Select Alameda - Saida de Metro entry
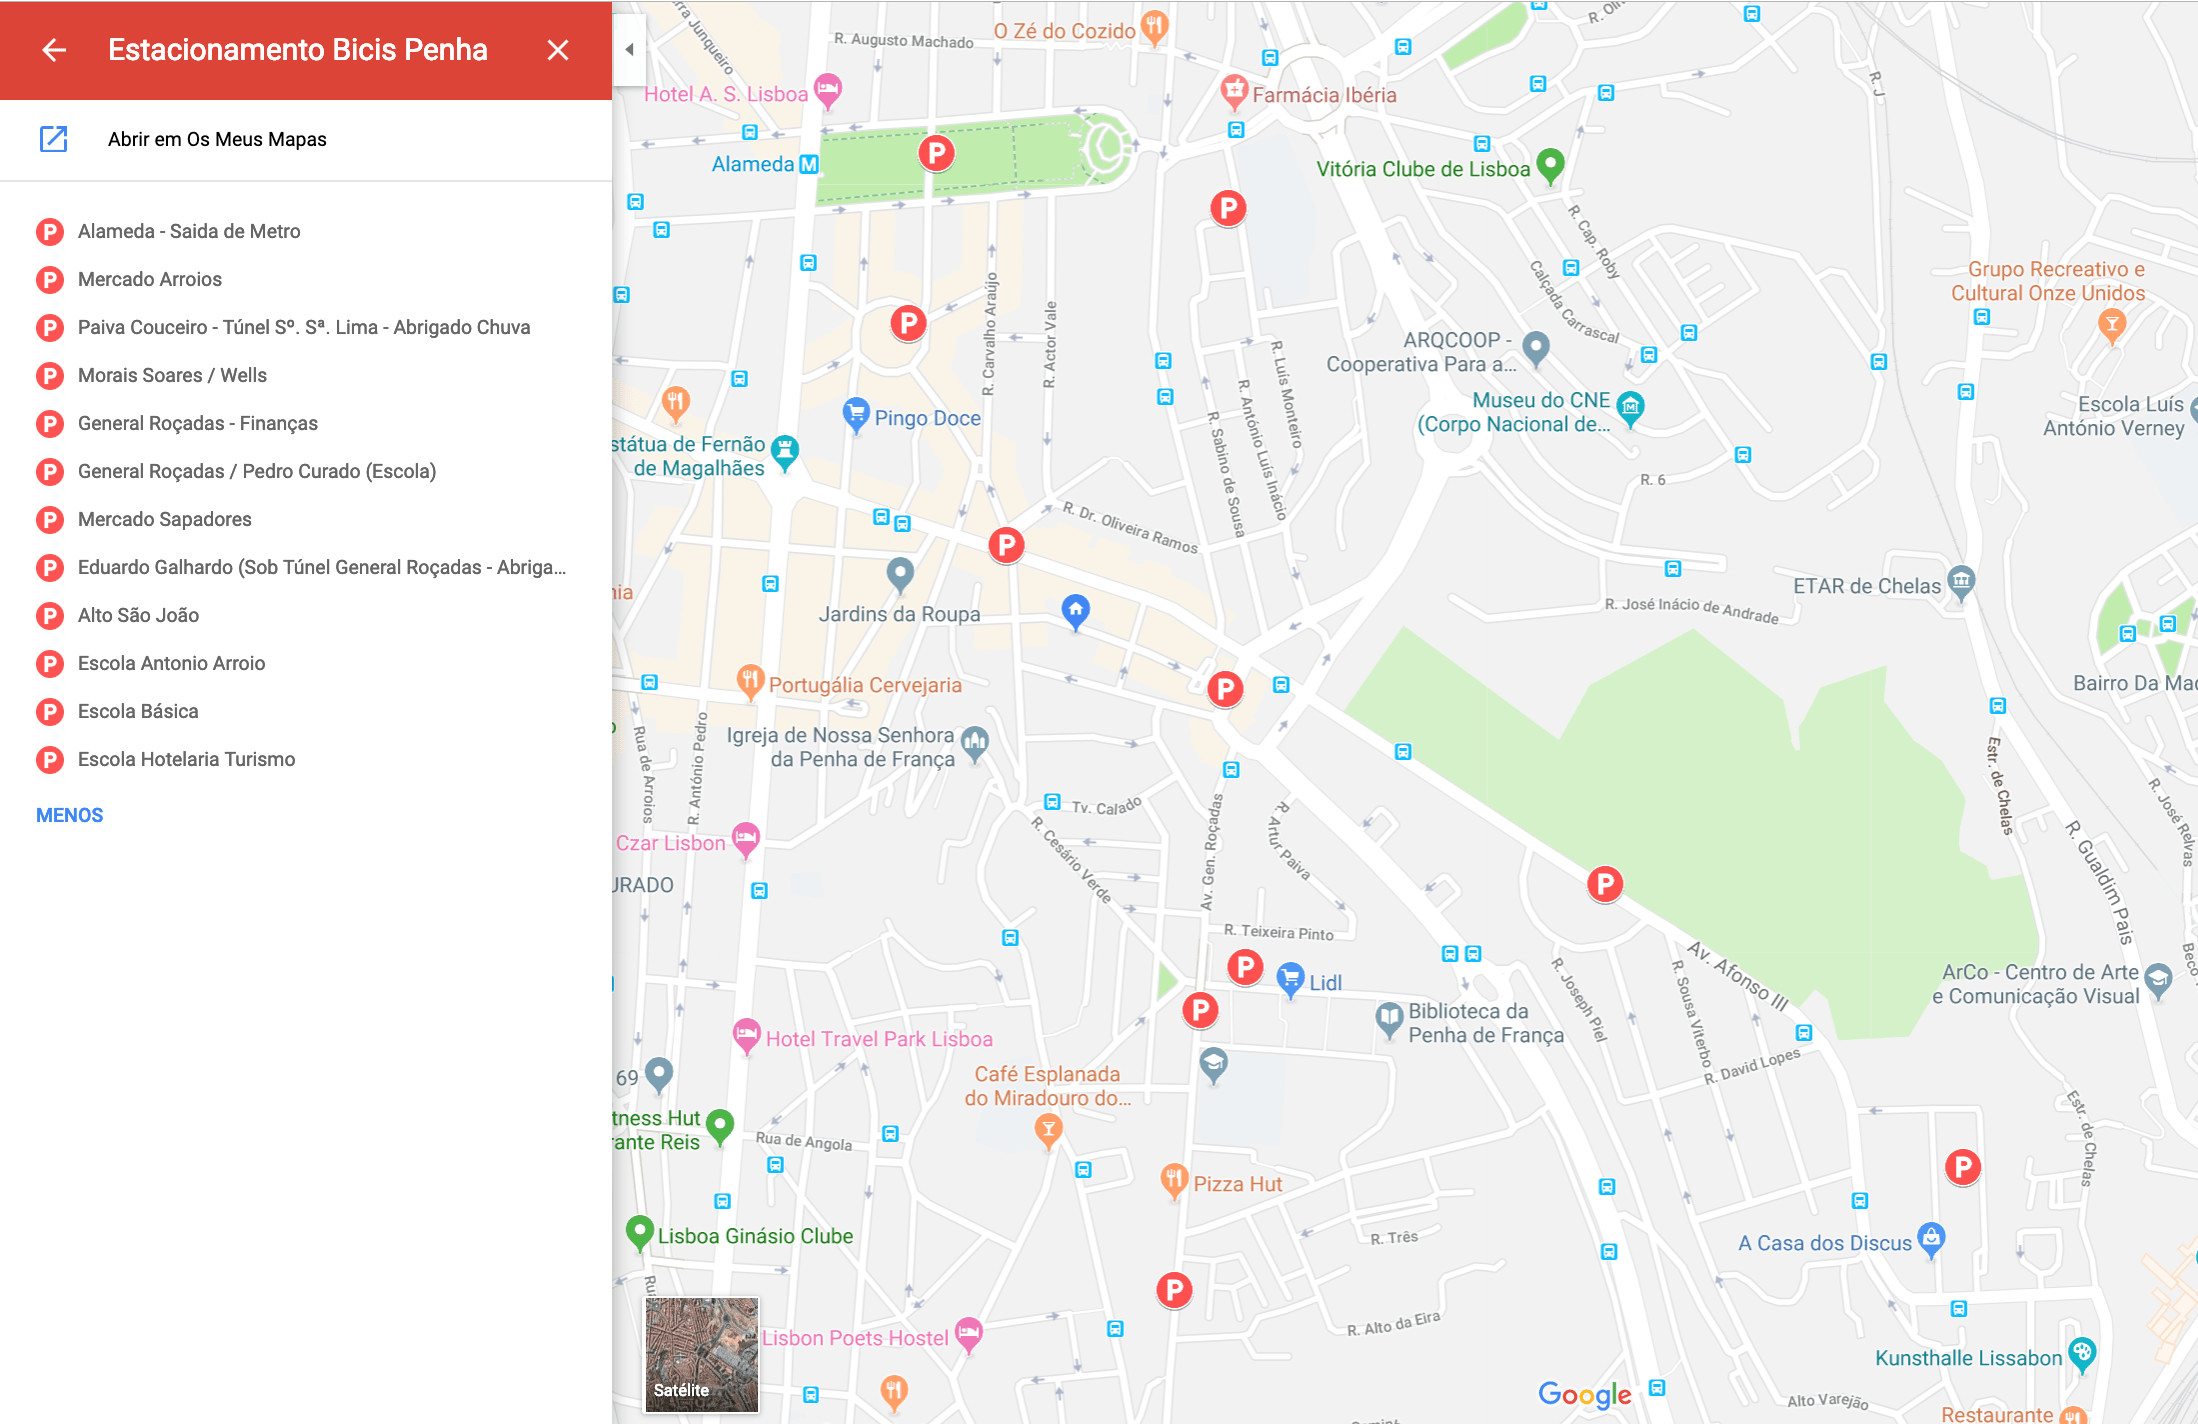 pyautogui.click(x=306, y=232)
